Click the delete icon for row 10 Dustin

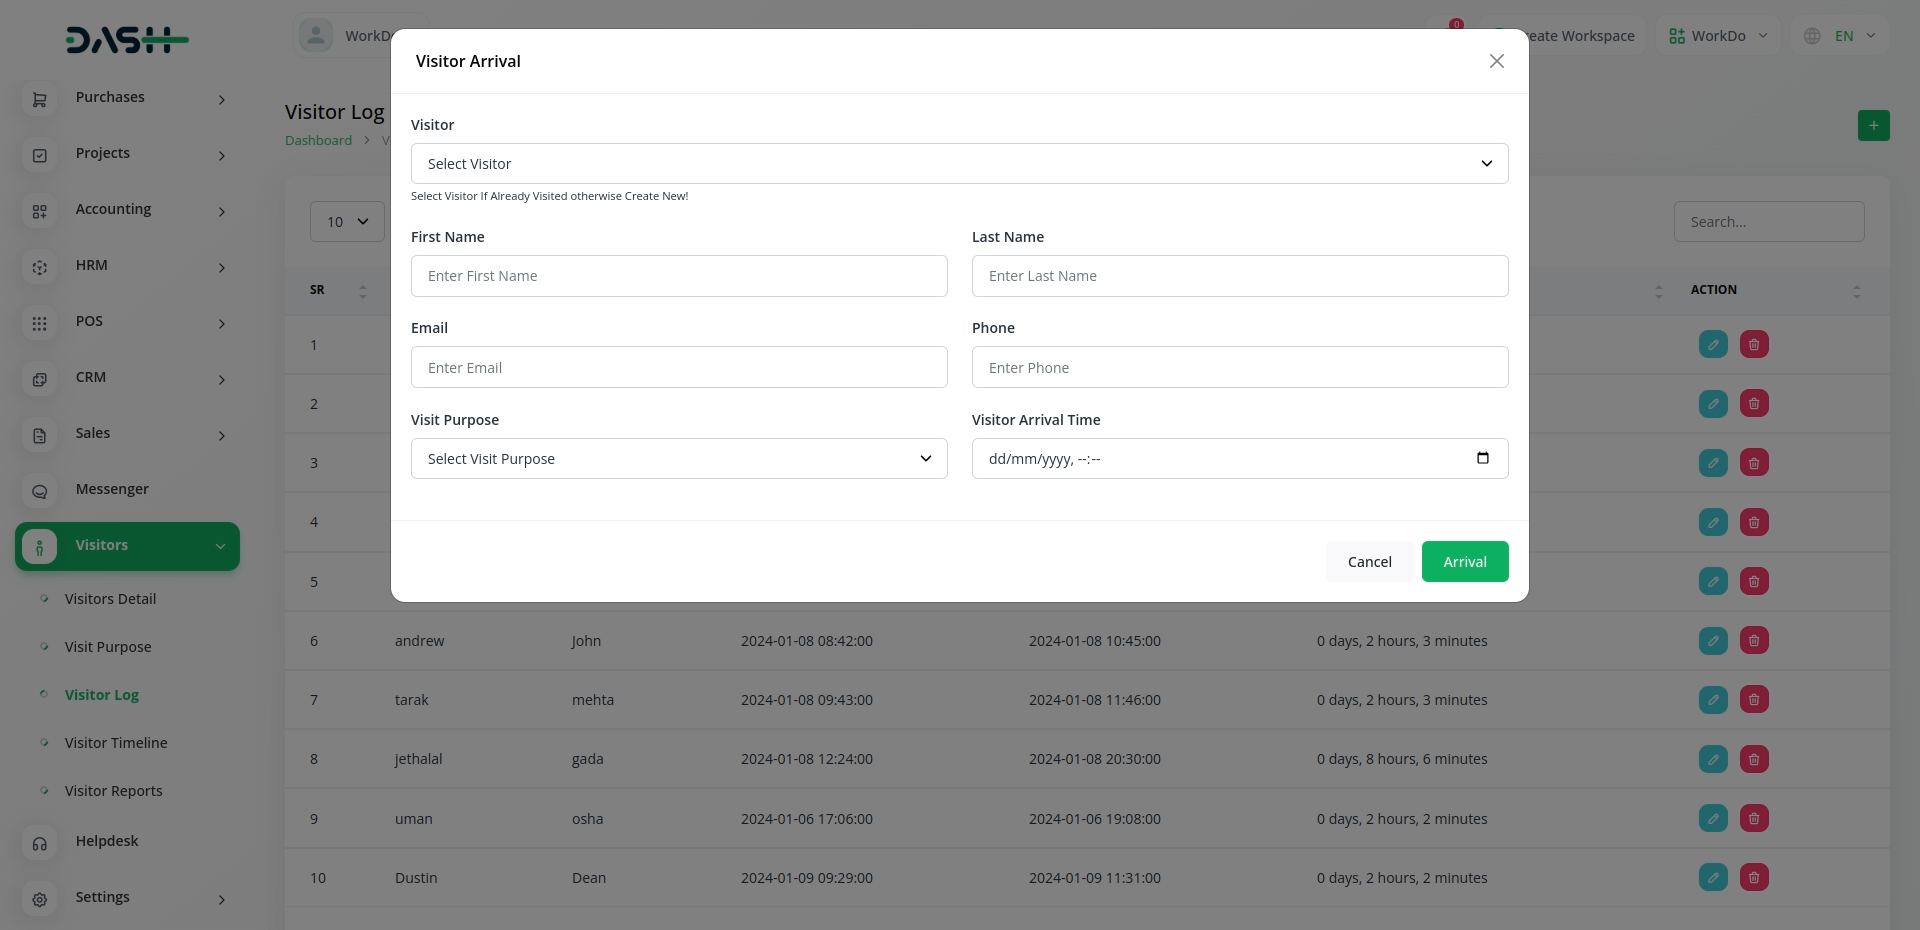coord(1754,878)
